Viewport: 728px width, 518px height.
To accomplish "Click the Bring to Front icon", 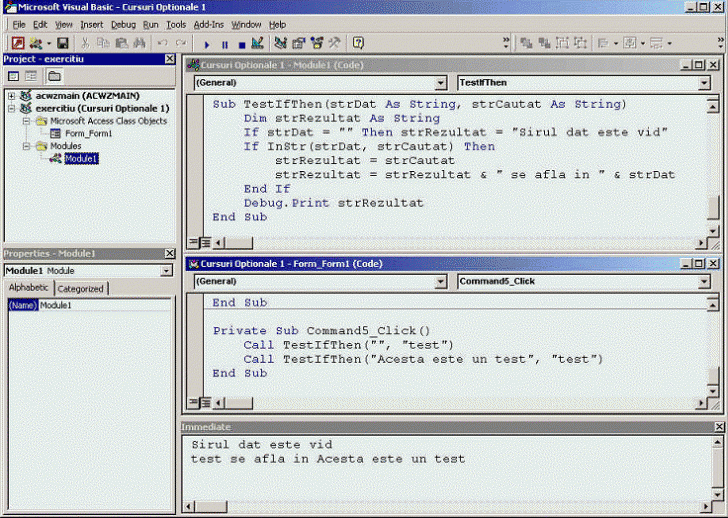I will pyautogui.click(x=526, y=43).
